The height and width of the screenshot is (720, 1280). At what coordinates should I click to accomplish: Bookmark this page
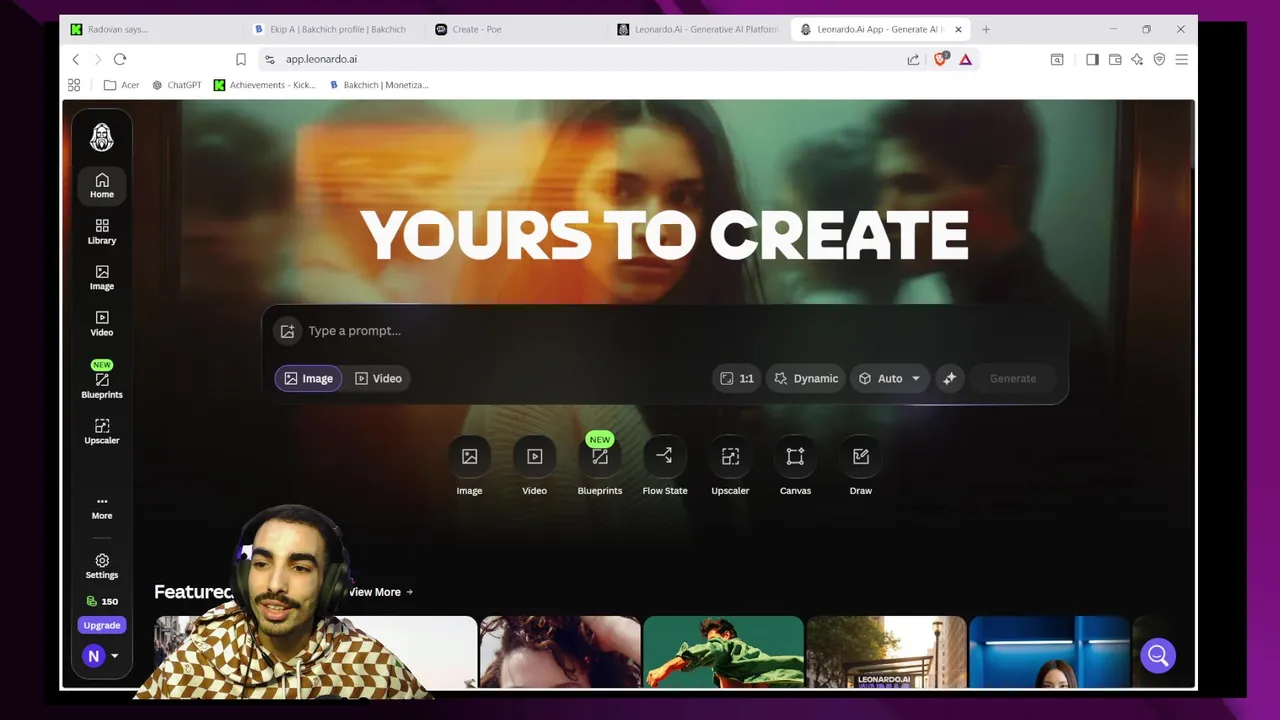pyautogui.click(x=241, y=59)
